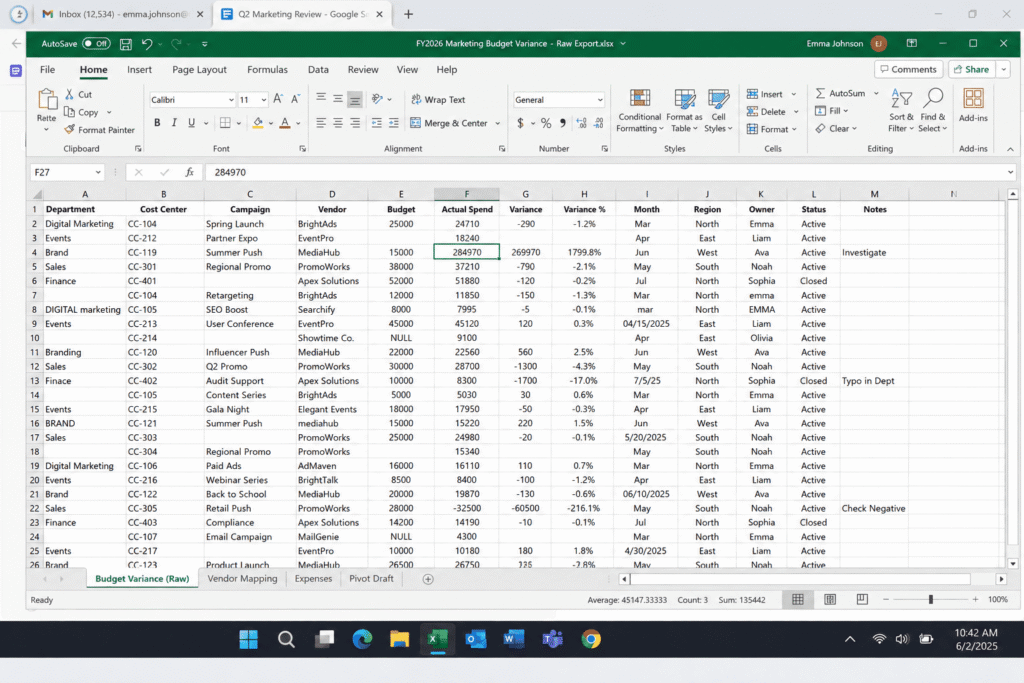Open the font size dropdown
Image resolution: width=1024 pixels, height=683 pixels.
coord(264,100)
